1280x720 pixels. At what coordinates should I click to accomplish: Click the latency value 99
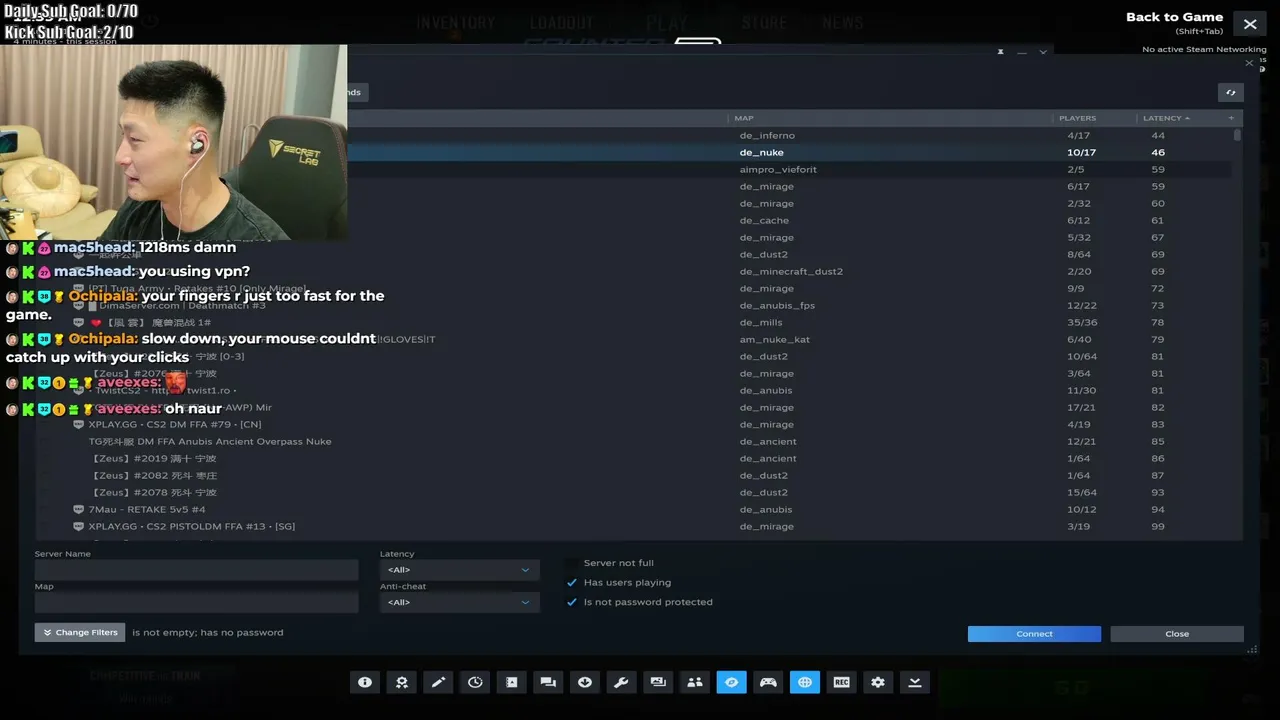click(x=1158, y=526)
